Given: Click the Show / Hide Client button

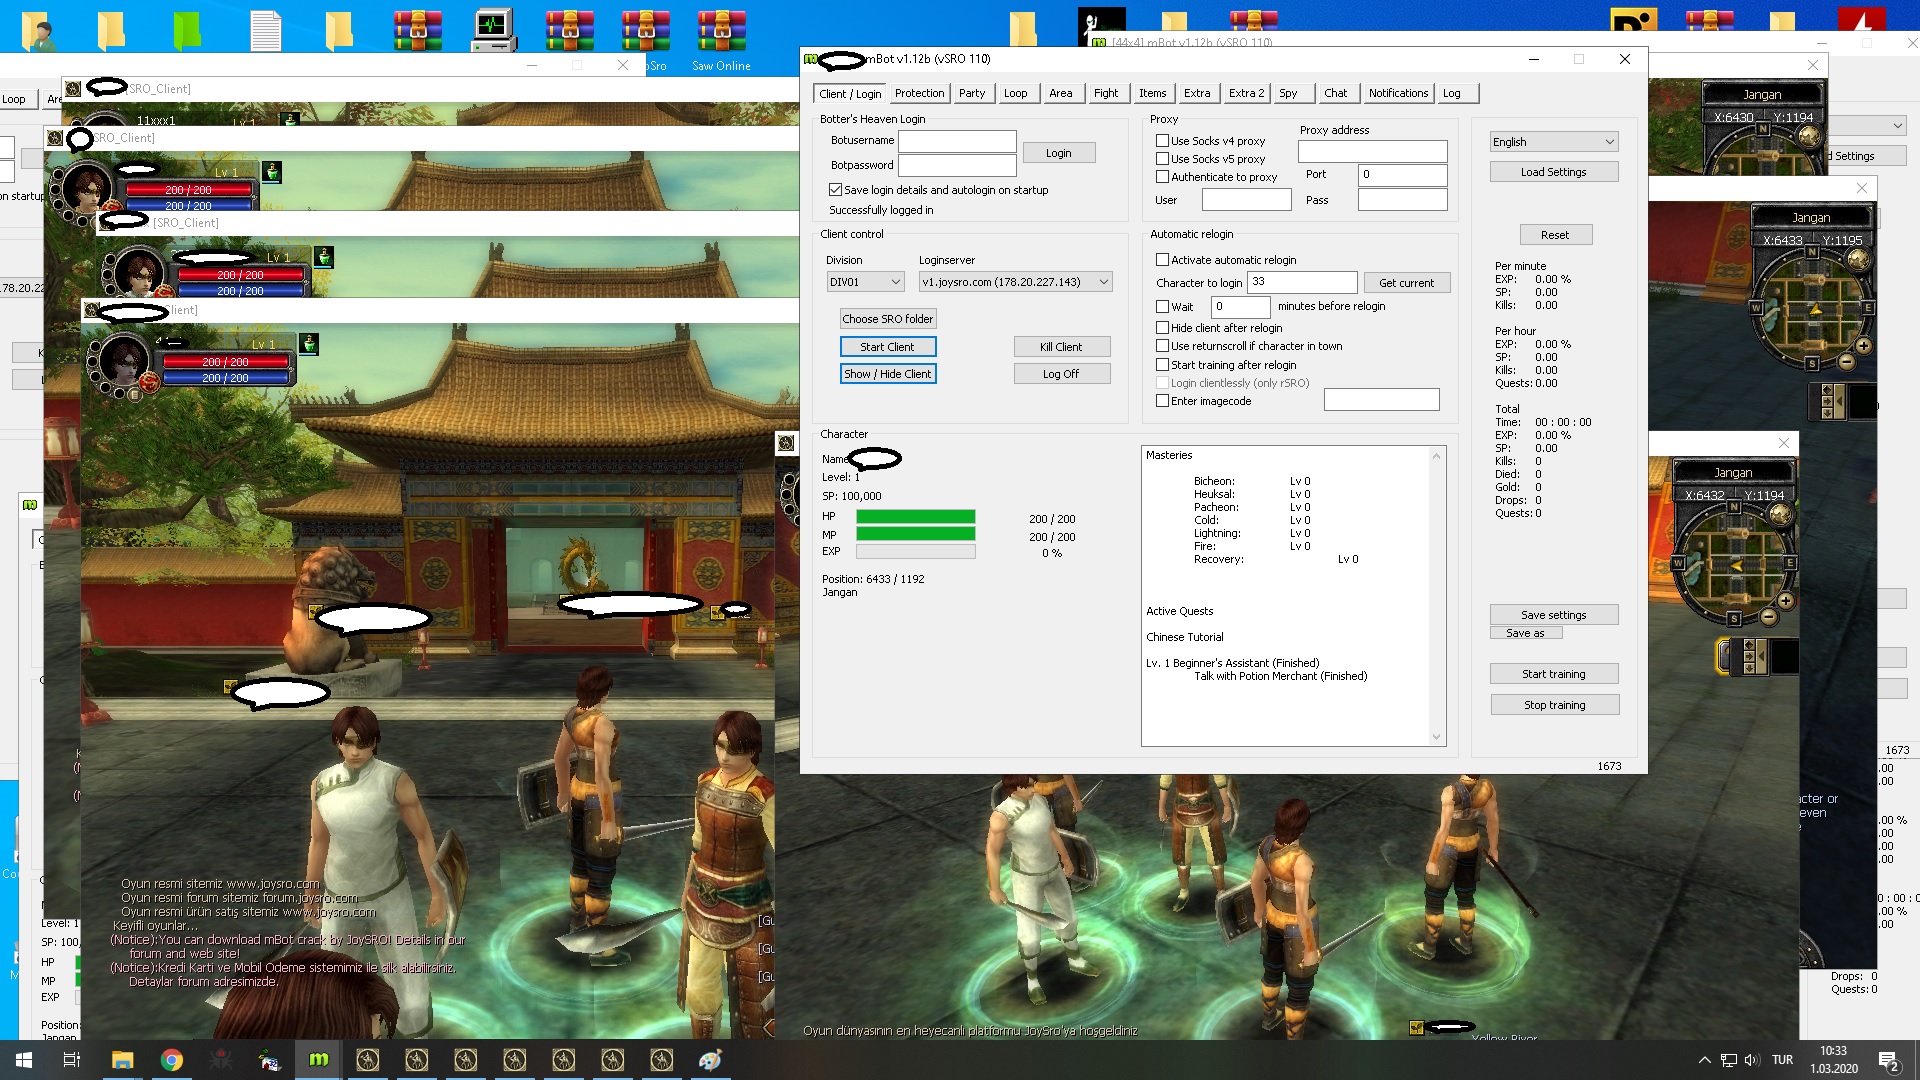Looking at the screenshot, I should (x=888, y=374).
